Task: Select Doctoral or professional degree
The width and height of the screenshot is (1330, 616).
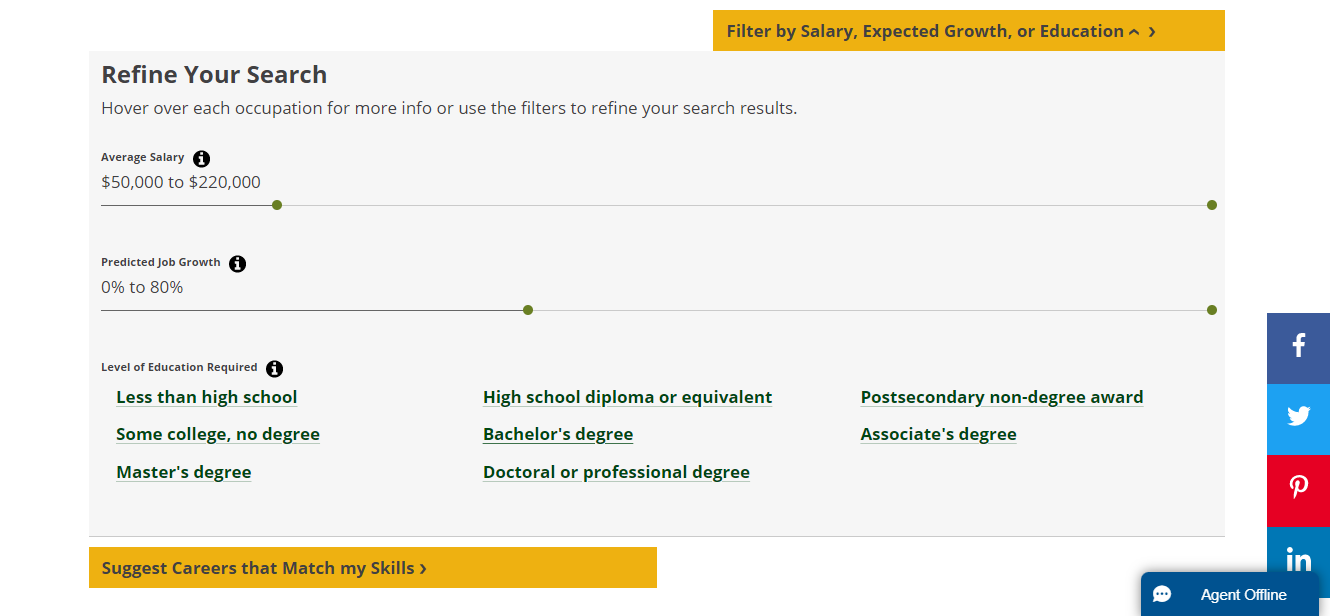Action: (616, 472)
